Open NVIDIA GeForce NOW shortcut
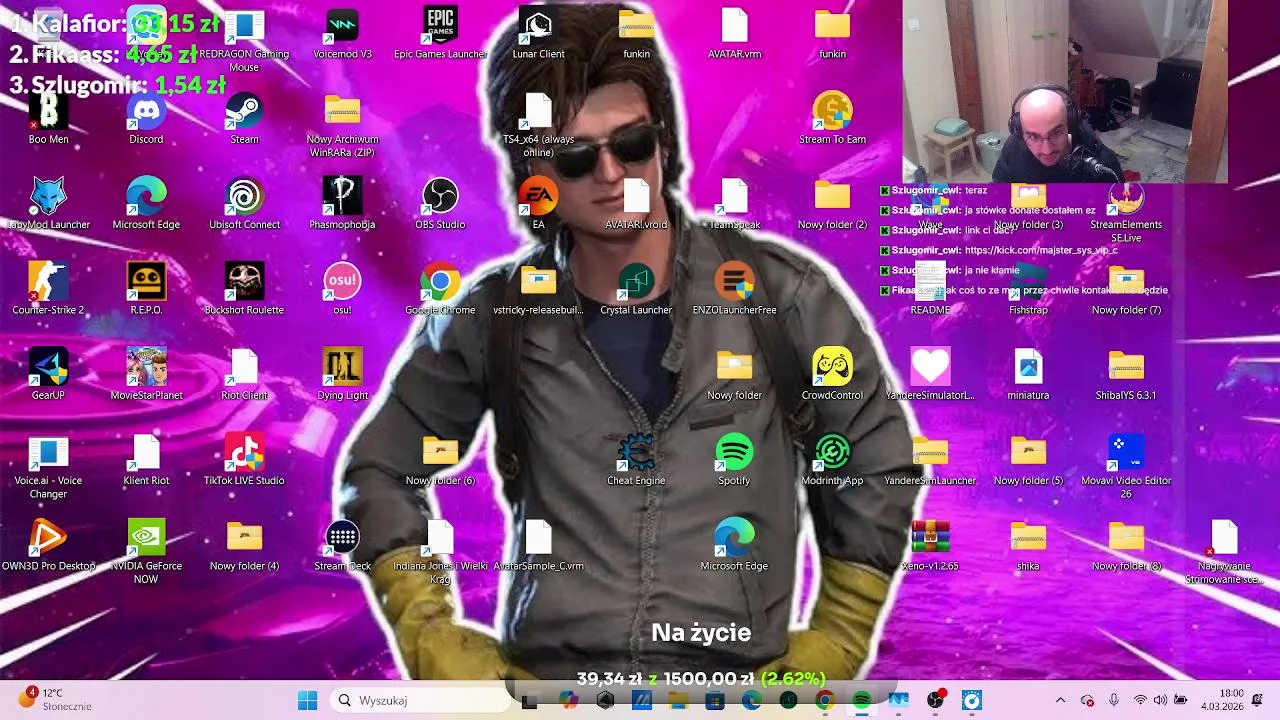Screen dimensions: 1280x720 point(146,552)
